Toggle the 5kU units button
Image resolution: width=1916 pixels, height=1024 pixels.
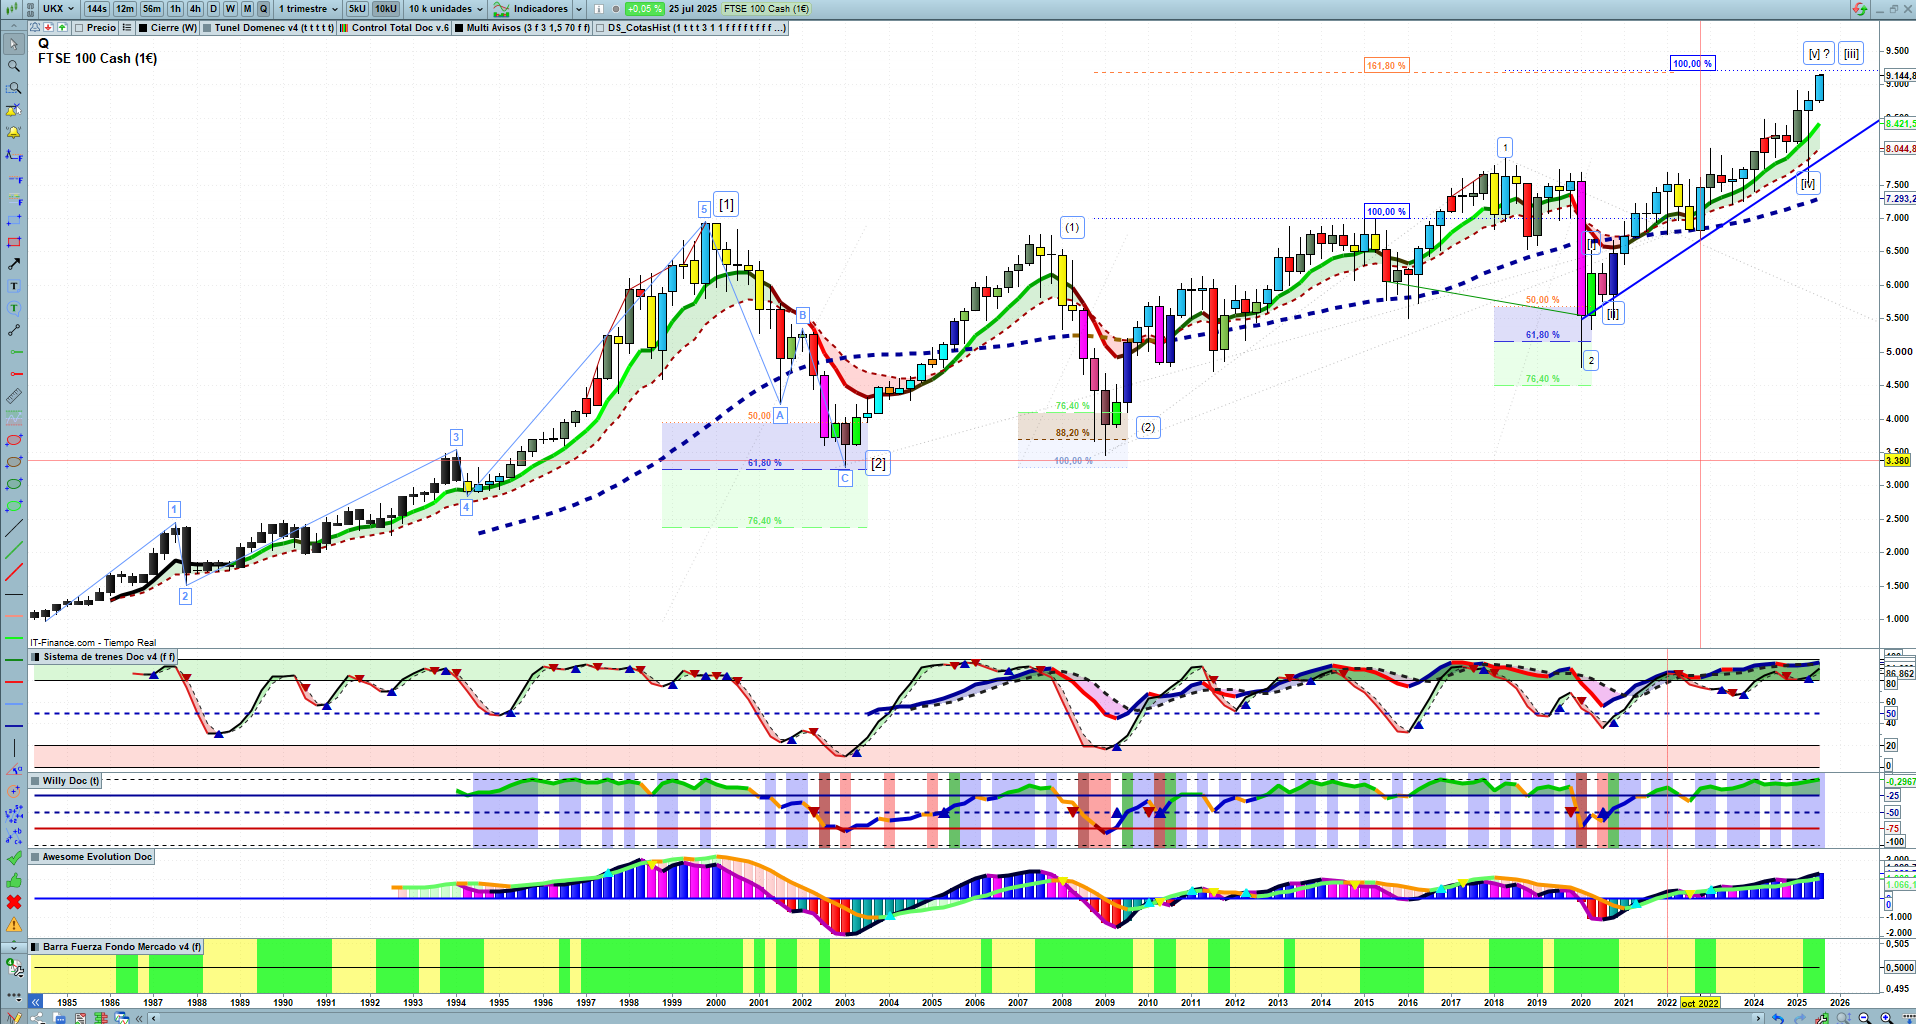click(357, 9)
